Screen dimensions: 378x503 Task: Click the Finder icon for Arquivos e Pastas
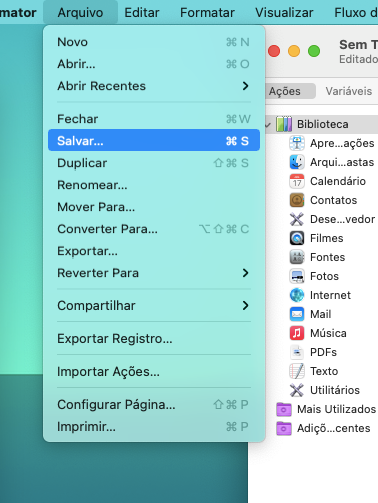coord(297,162)
